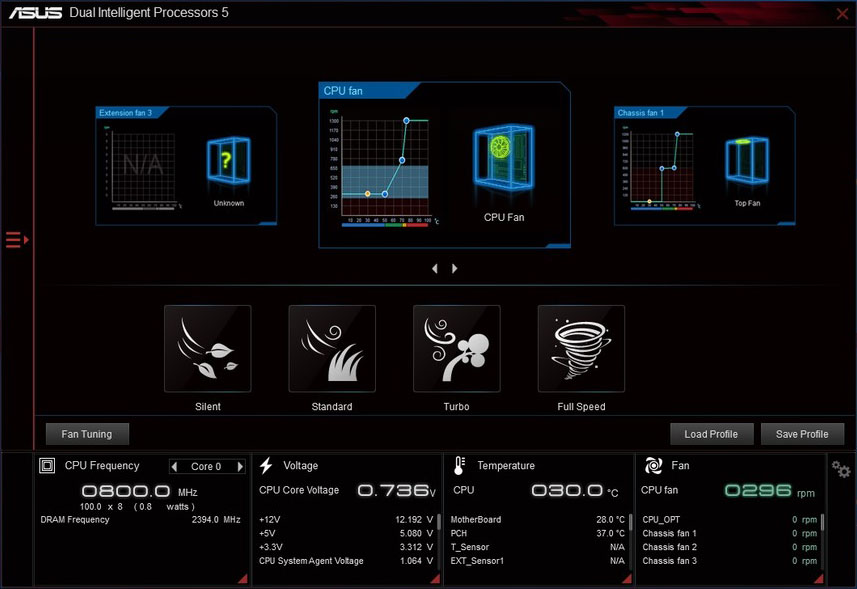This screenshot has height=589, width=857.
Task: Show previous fan with left arrow
Action: point(435,268)
